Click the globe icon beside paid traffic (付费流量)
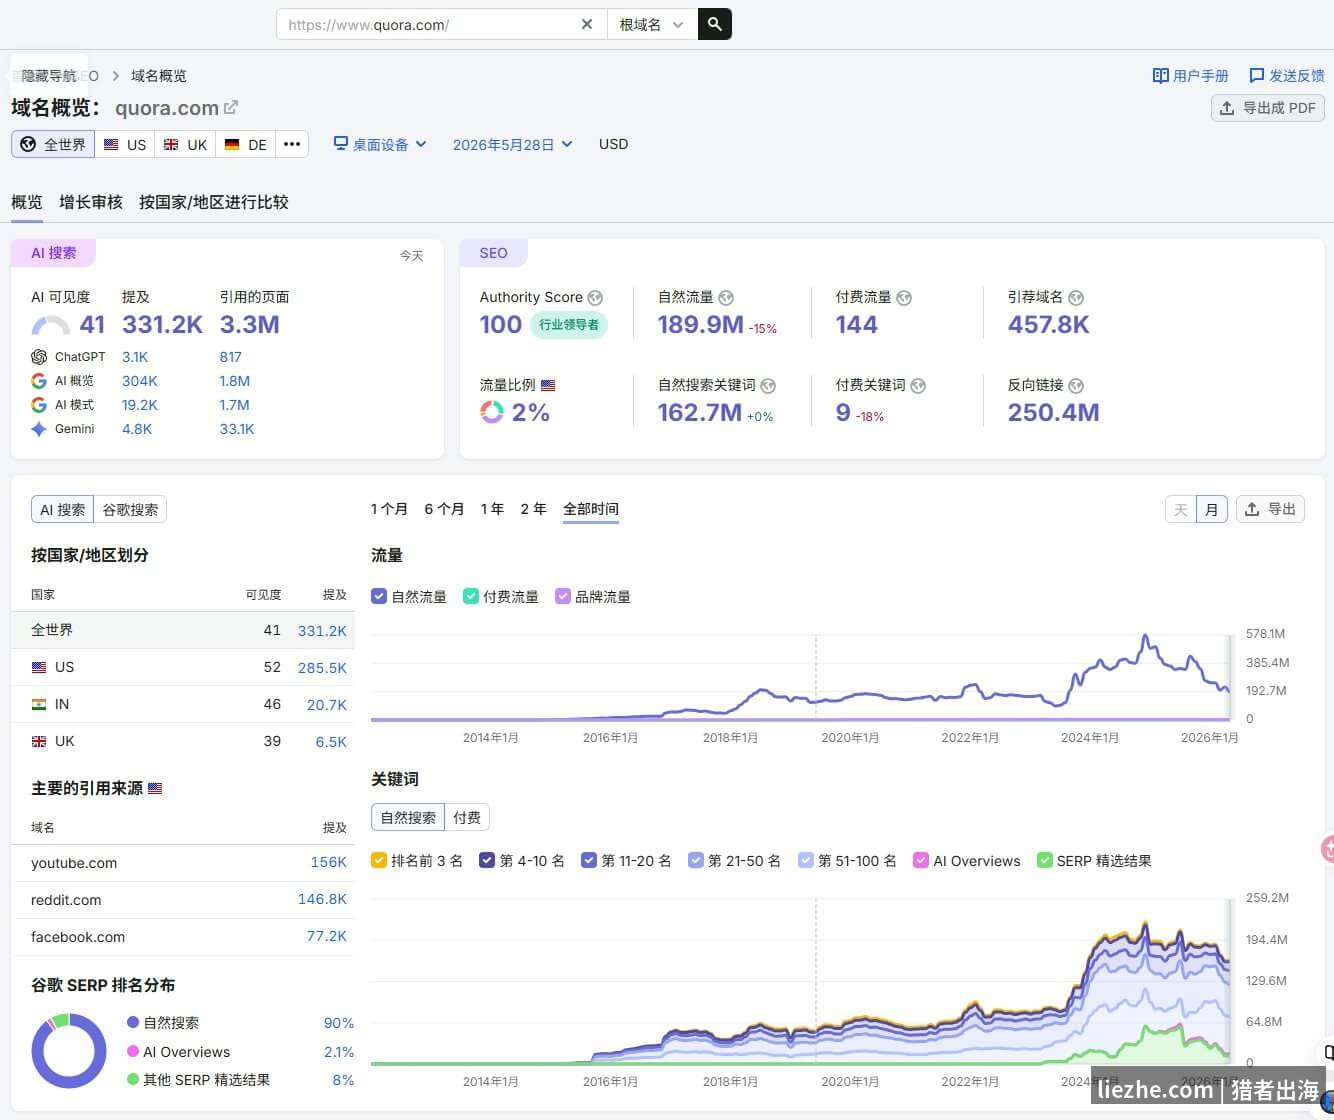This screenshot has height=1120, width=1334. tap(904, 297)
